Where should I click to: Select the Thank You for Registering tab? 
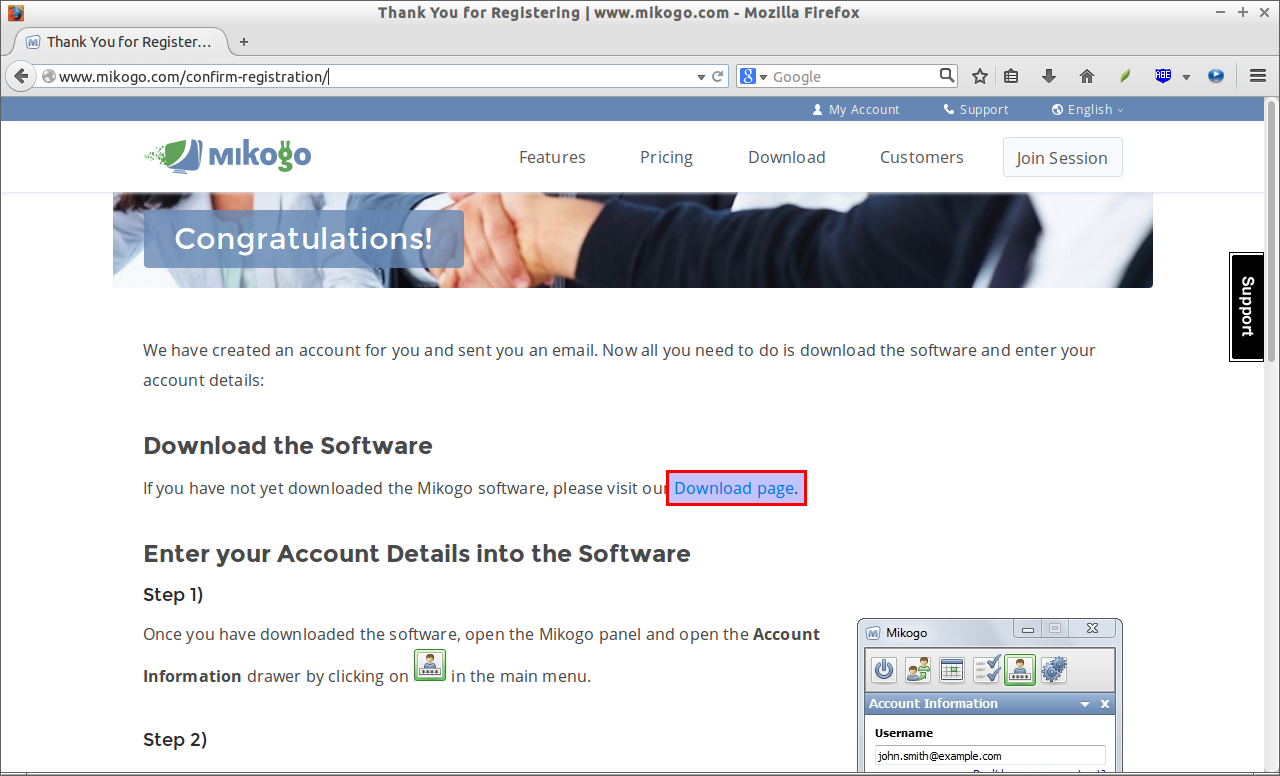click(x=120, y=42)
